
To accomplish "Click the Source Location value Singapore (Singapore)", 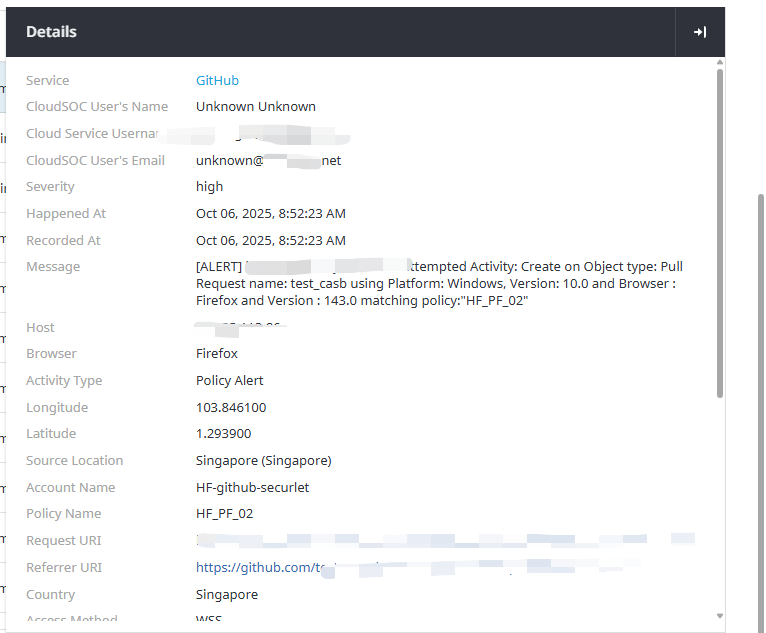I will pyautogui.click(x=263, y=461).
